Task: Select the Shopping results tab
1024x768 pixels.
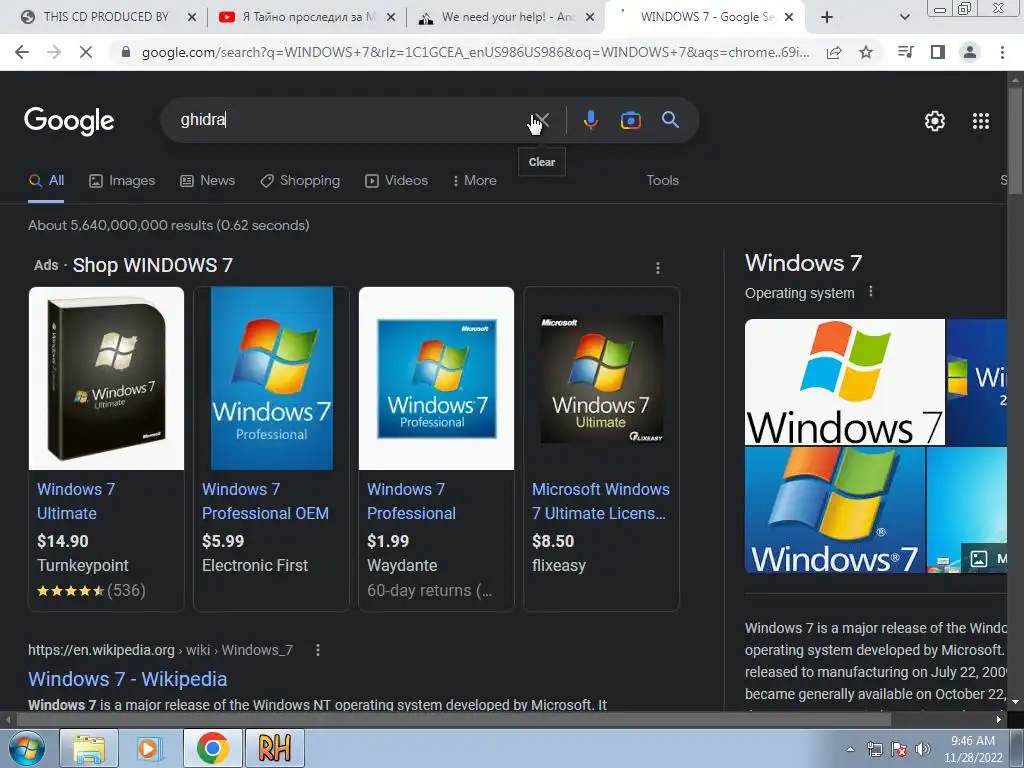Action: pos(300,181)
